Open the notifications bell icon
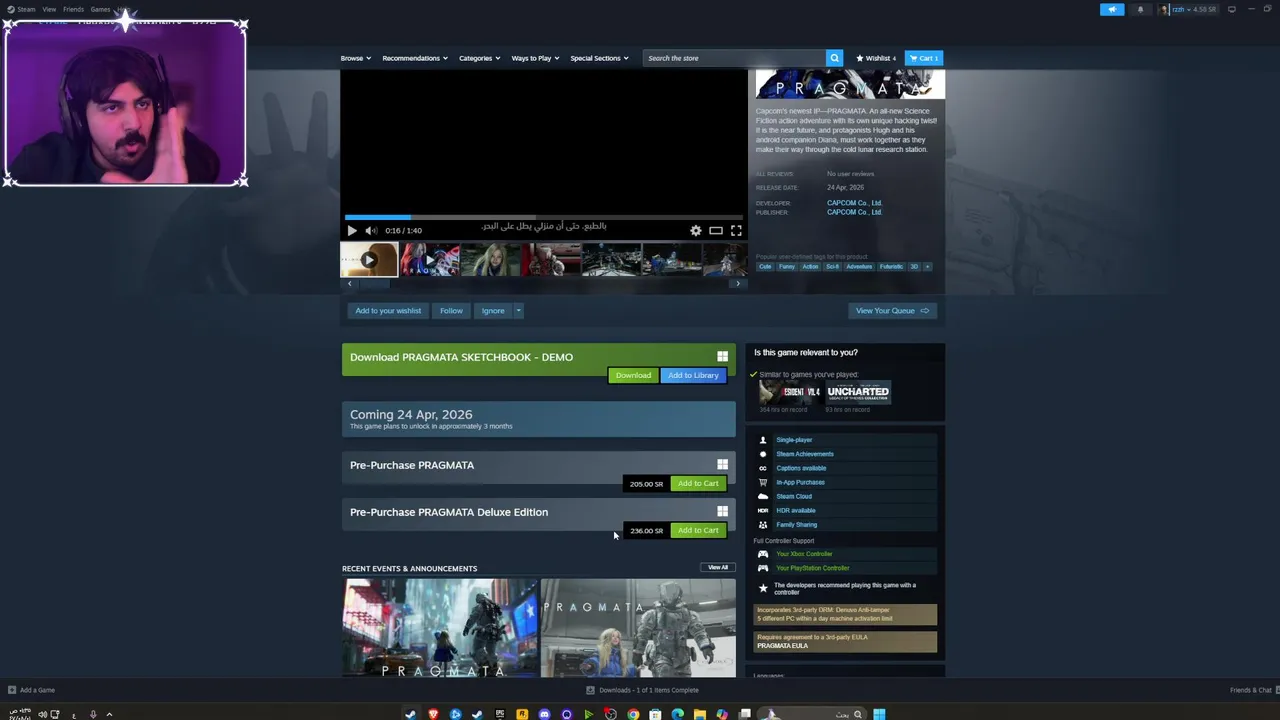Image resolution: width=1280 pixels, height=720 pixels. 1140,9
